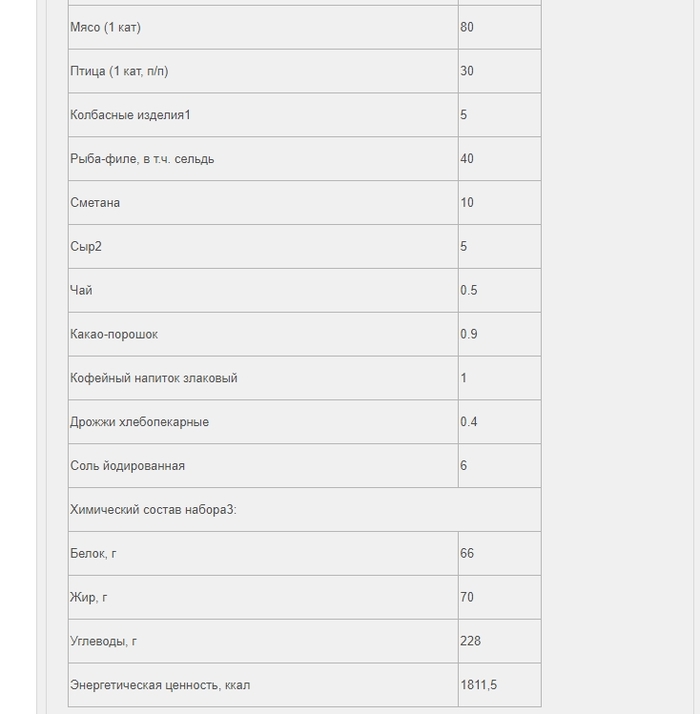The width and height of the screenshot is (700, 714).
Task: Click the value 80 in the Мясо row
Action: [467, 27]
